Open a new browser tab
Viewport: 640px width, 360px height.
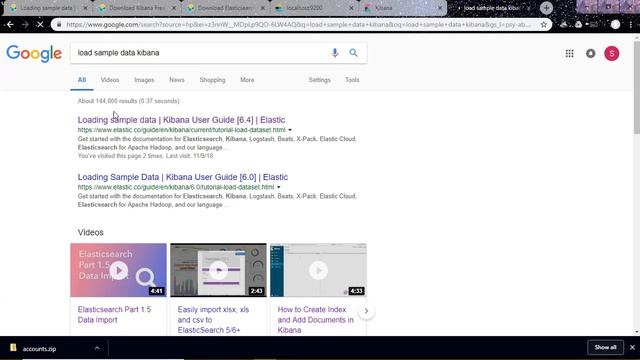click(546, 8)
